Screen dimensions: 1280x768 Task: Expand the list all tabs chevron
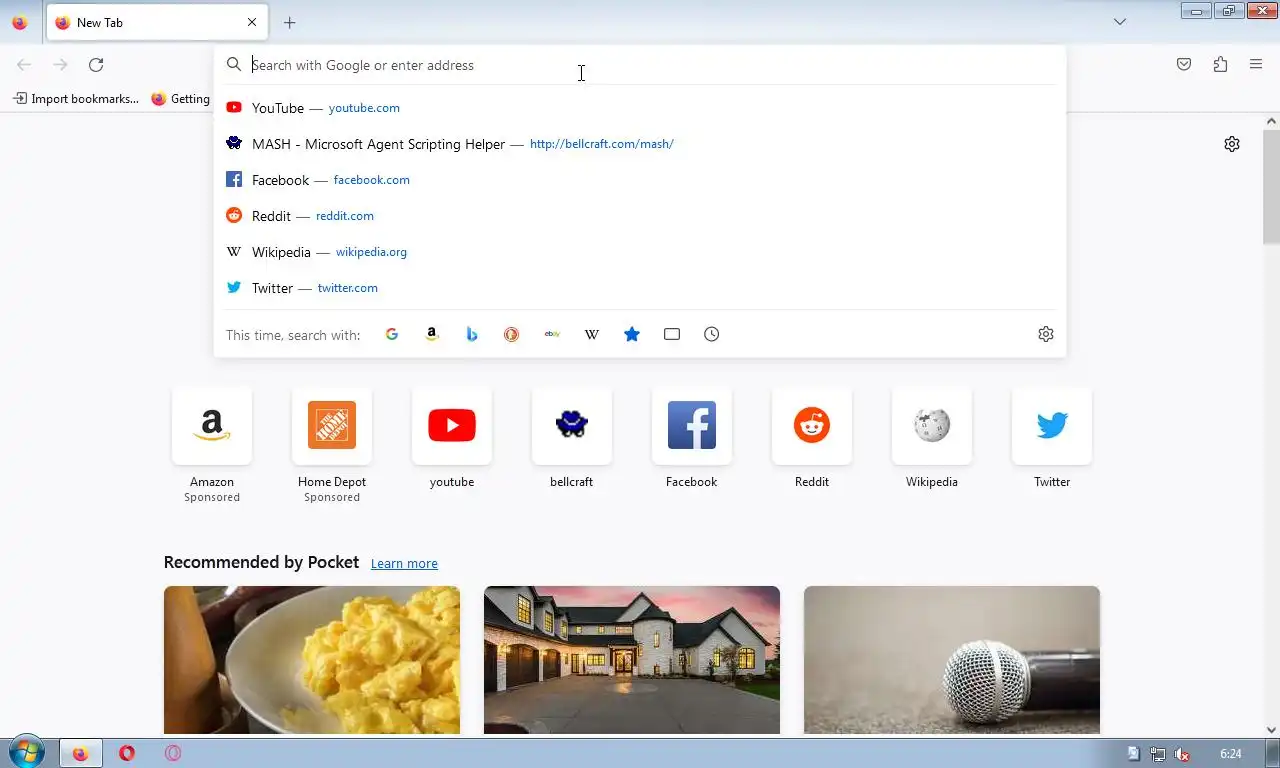point(1120,22)
